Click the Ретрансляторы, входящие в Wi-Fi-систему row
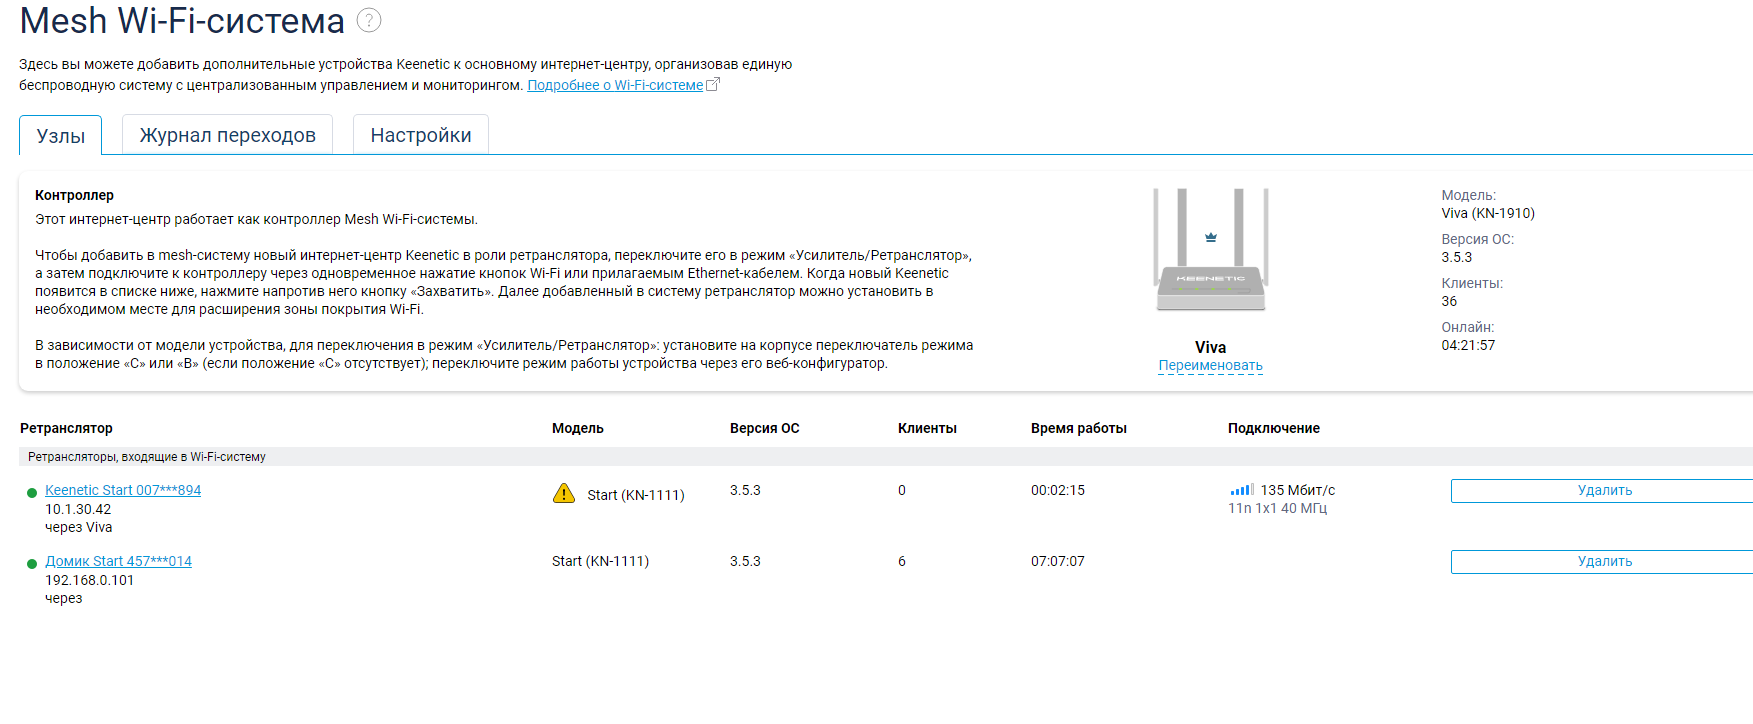 [x=886, y=456]
